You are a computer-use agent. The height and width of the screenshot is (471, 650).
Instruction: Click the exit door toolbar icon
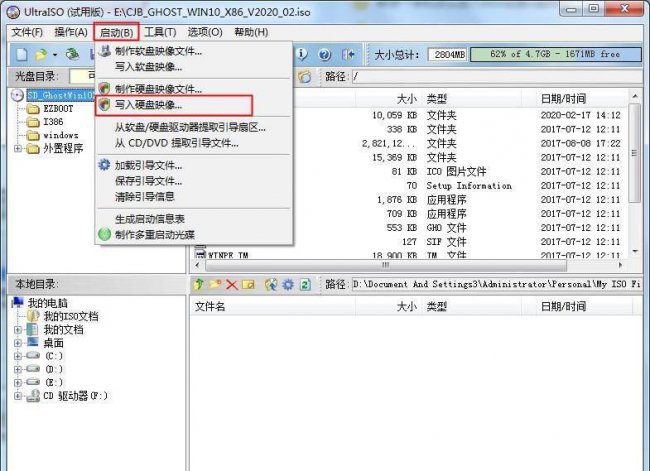tap(347, 54)
